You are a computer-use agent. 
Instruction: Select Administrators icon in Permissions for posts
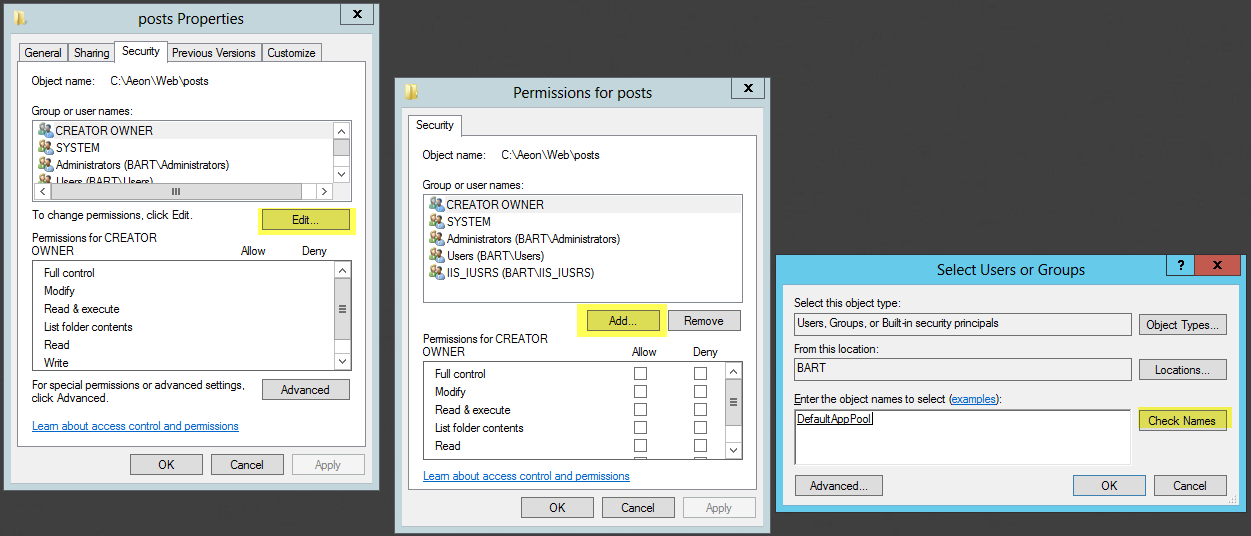pyautogui.click(x=436, y=238)
